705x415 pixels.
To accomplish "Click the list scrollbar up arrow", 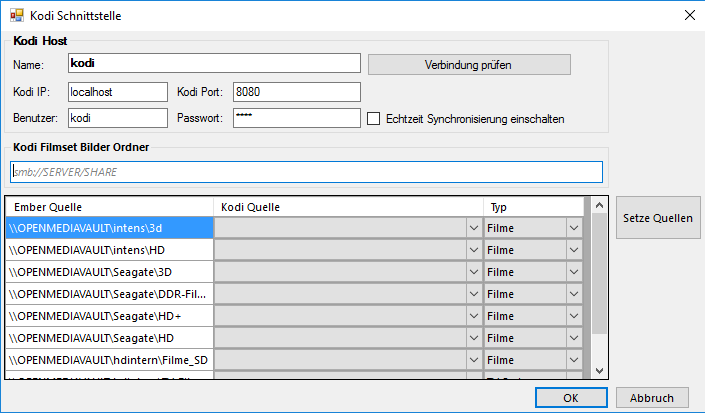I will coord(599,205).
